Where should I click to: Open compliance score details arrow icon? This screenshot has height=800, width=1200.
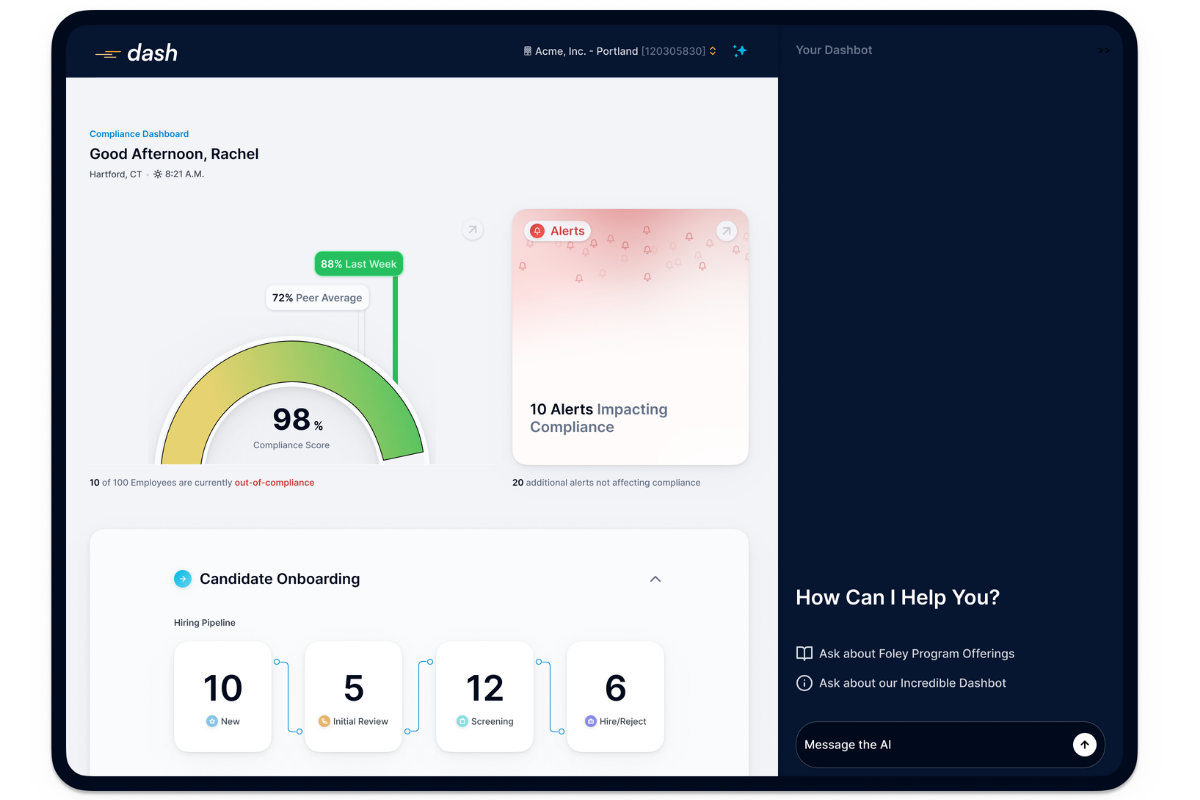tap(473, 230)
